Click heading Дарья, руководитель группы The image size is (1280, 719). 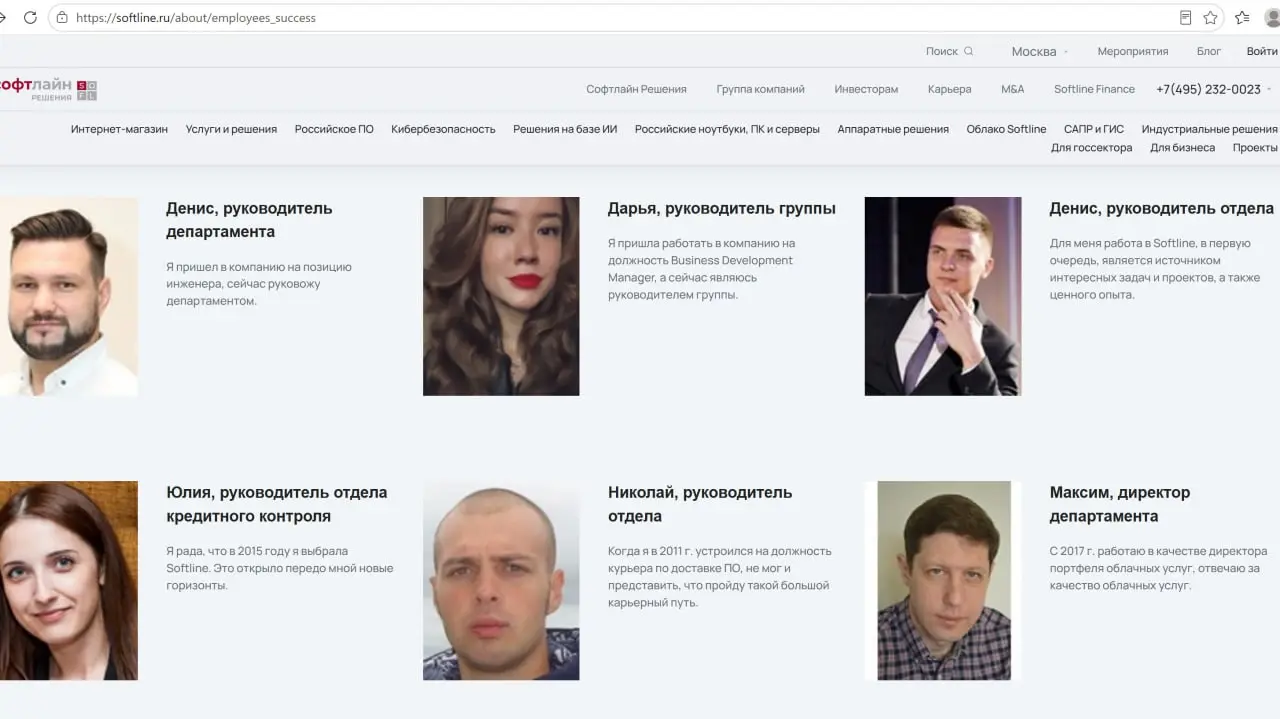click(x=721, y=208)
